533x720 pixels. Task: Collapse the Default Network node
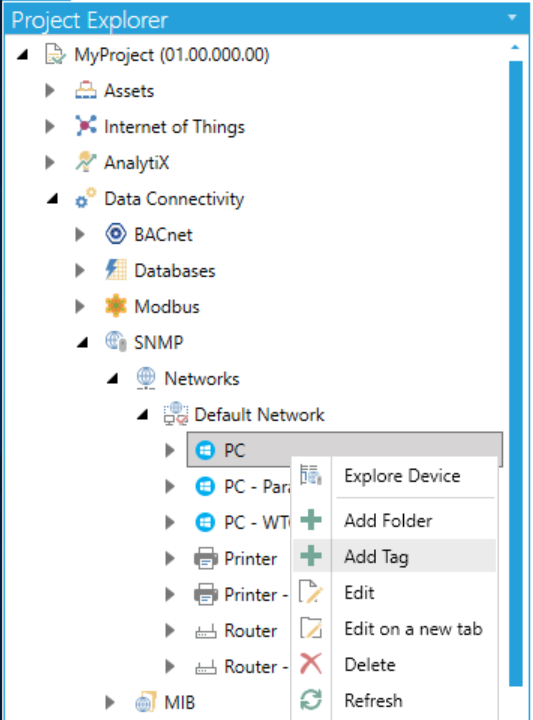coord(143,415)
